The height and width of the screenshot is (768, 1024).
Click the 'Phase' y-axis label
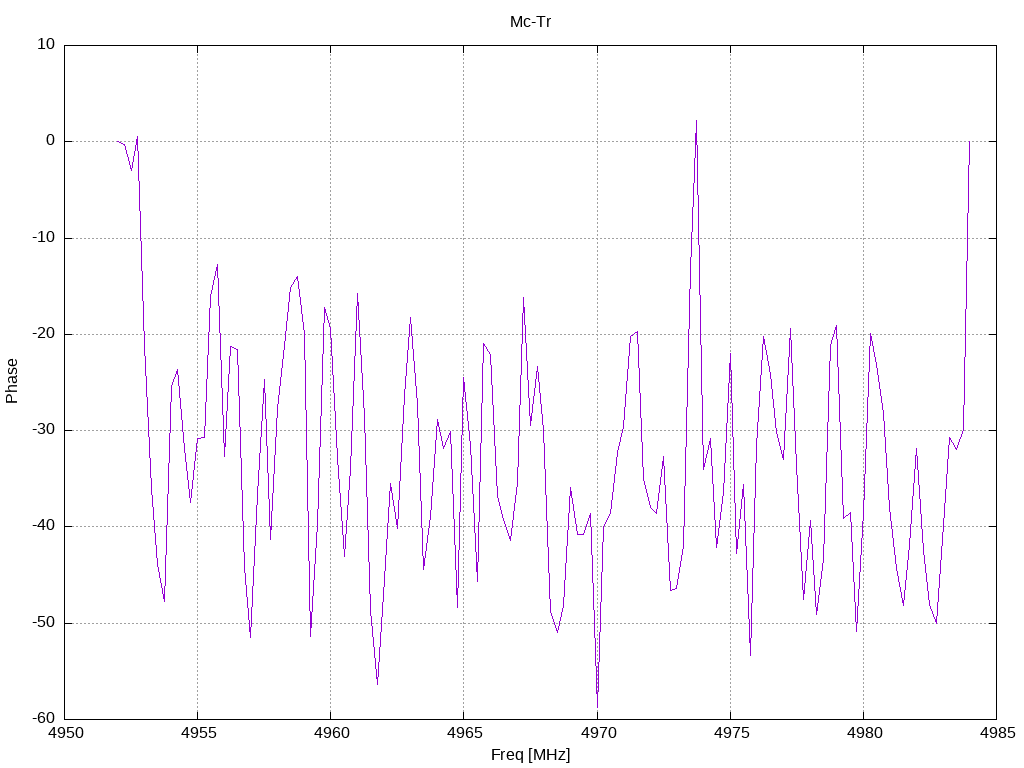[x=12, y=381]
